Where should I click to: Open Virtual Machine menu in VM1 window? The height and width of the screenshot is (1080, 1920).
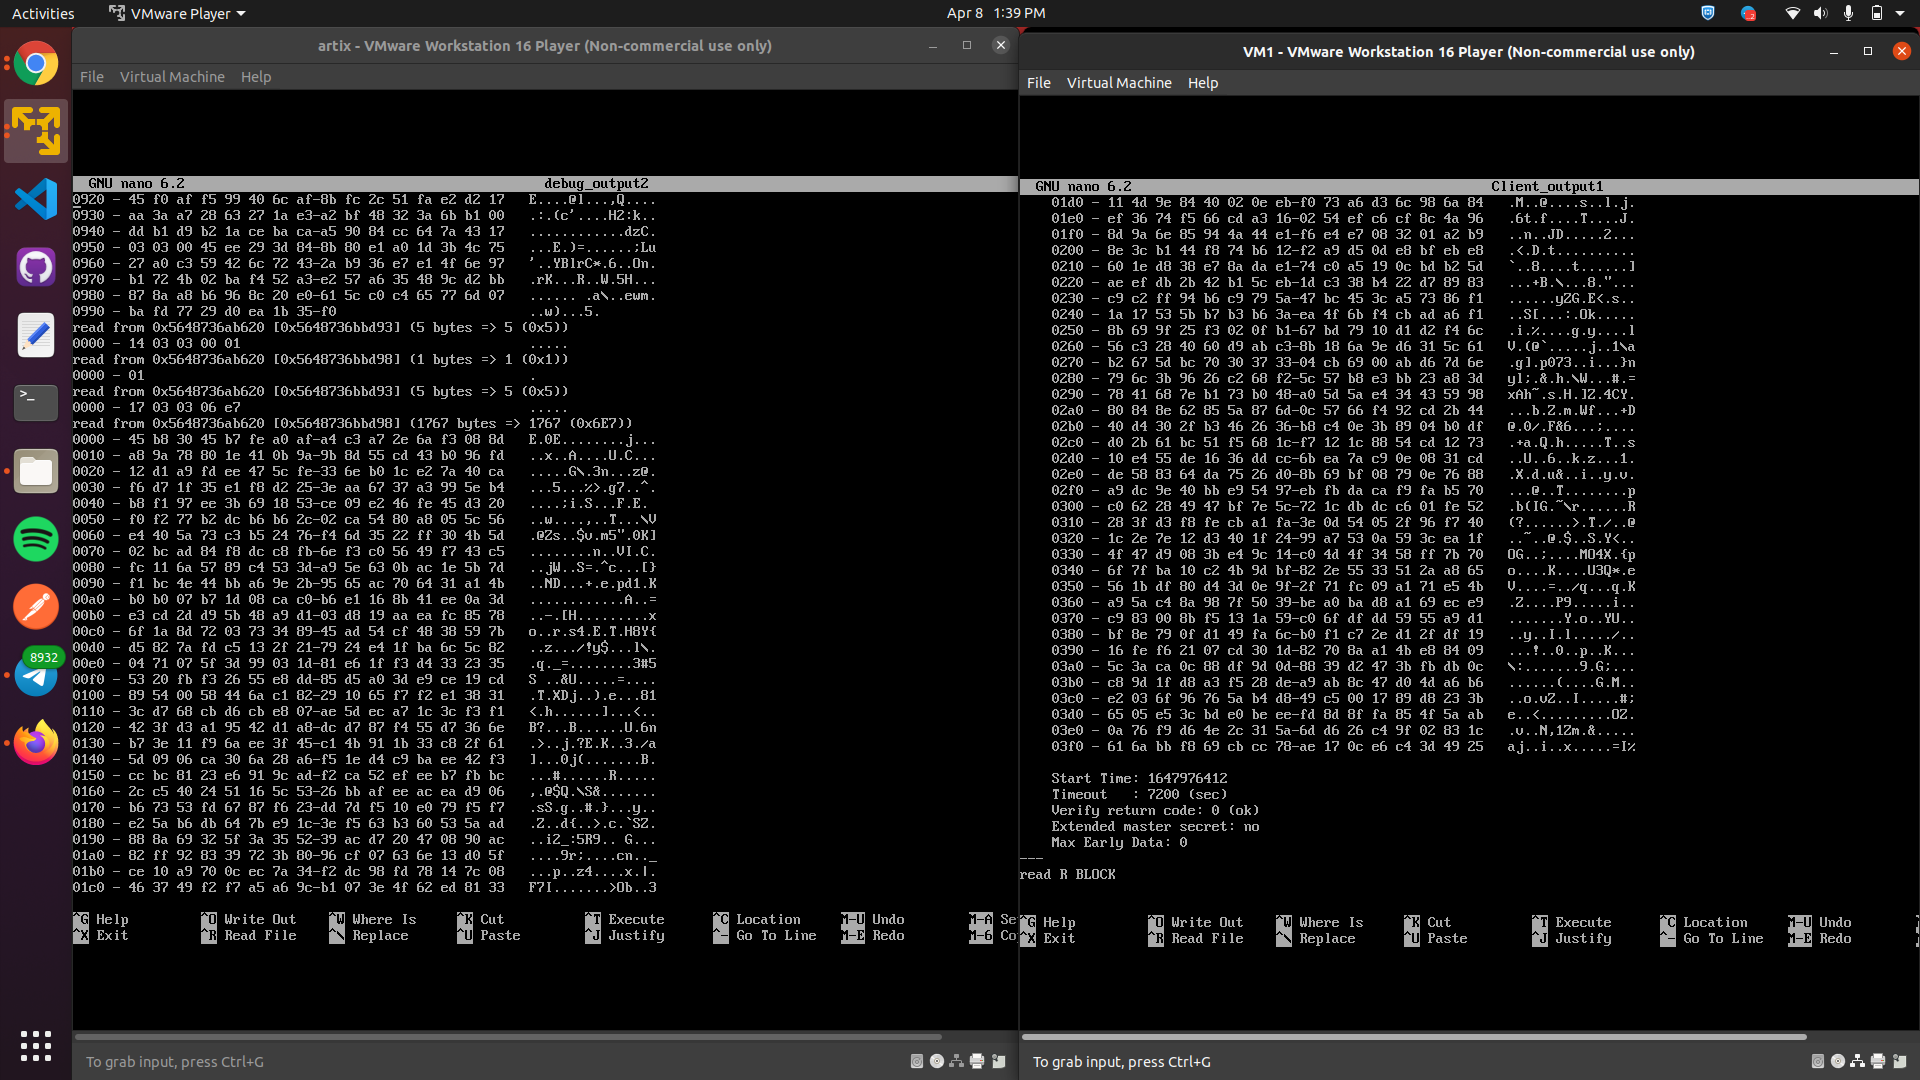(1118, 83)
